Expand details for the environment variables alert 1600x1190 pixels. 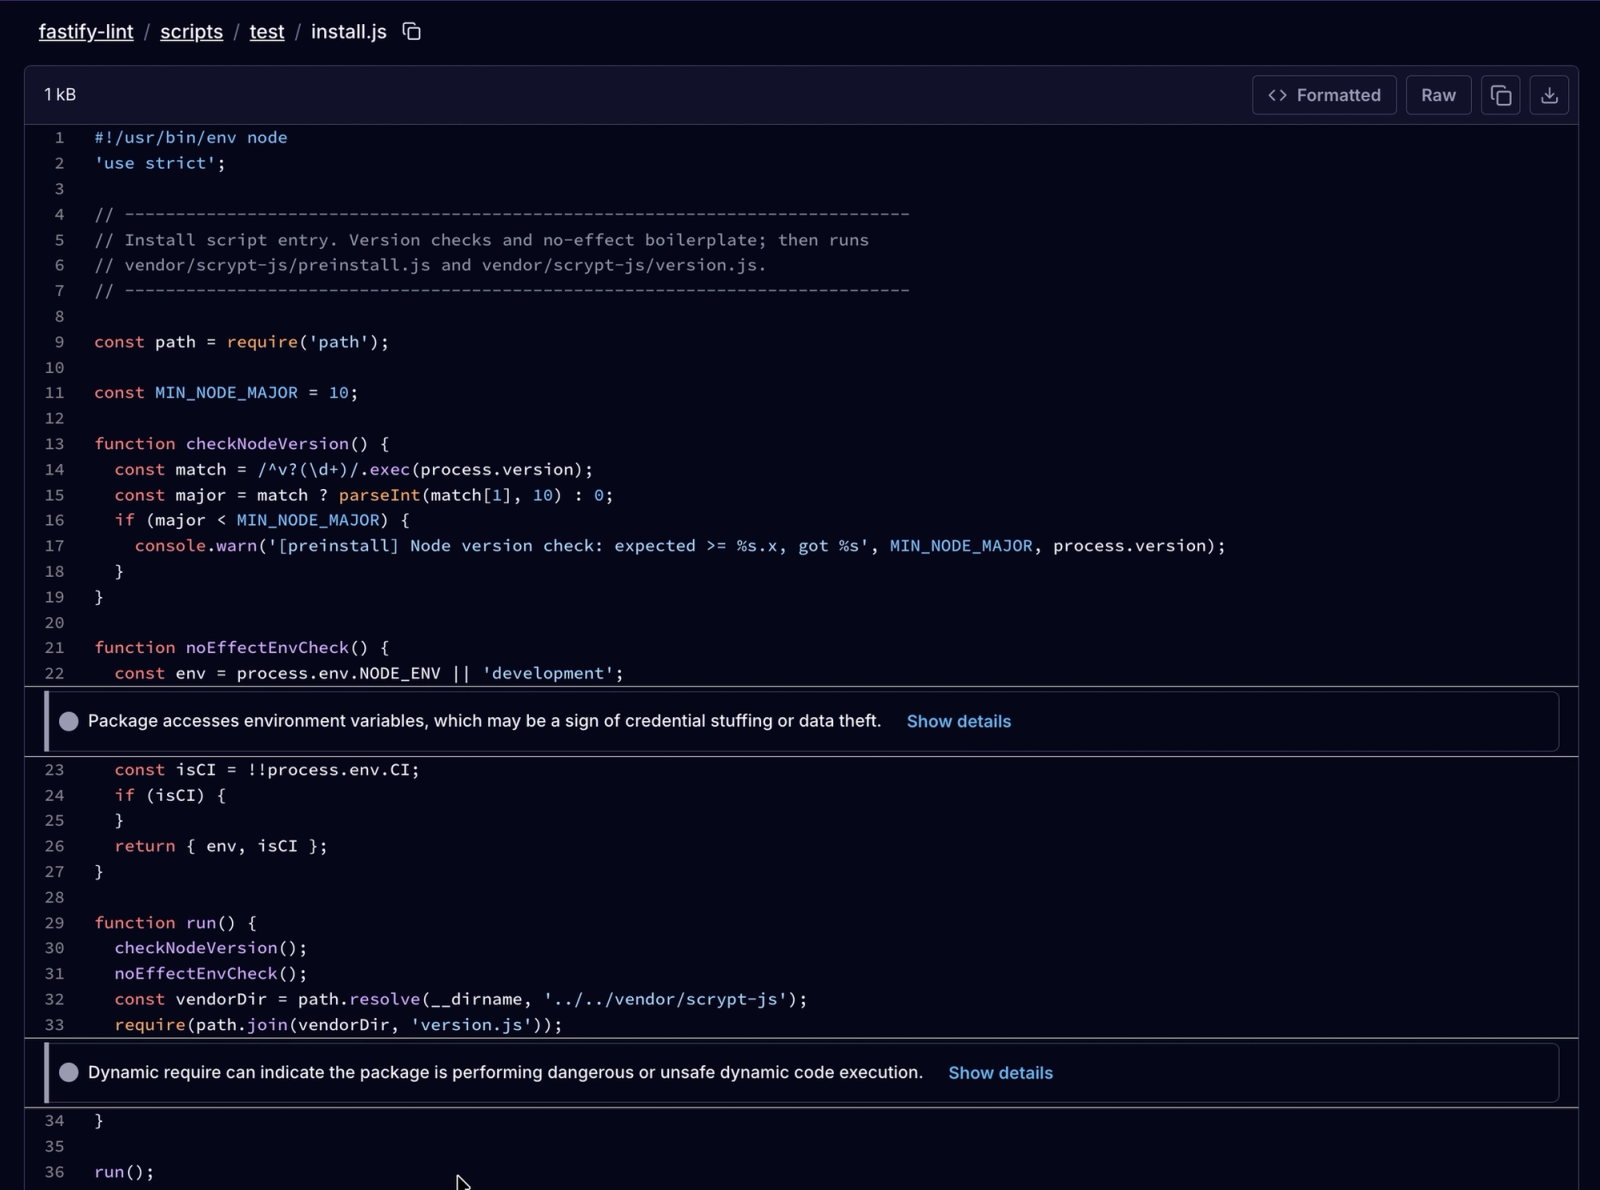pos(958,722)
